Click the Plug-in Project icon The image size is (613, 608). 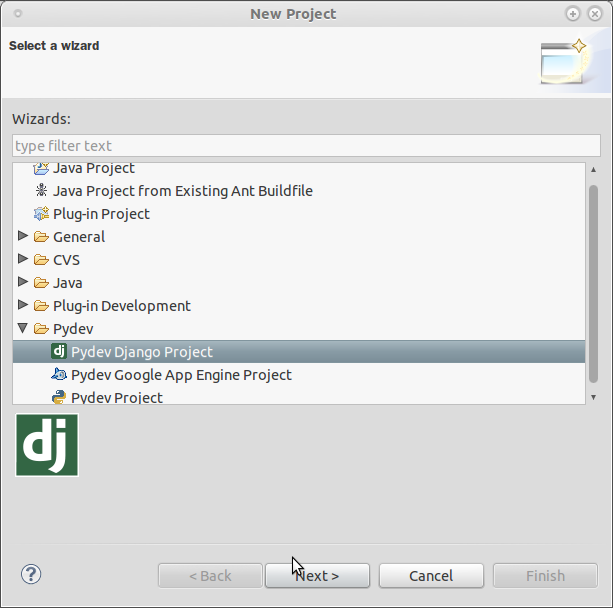tap(41, 213)
